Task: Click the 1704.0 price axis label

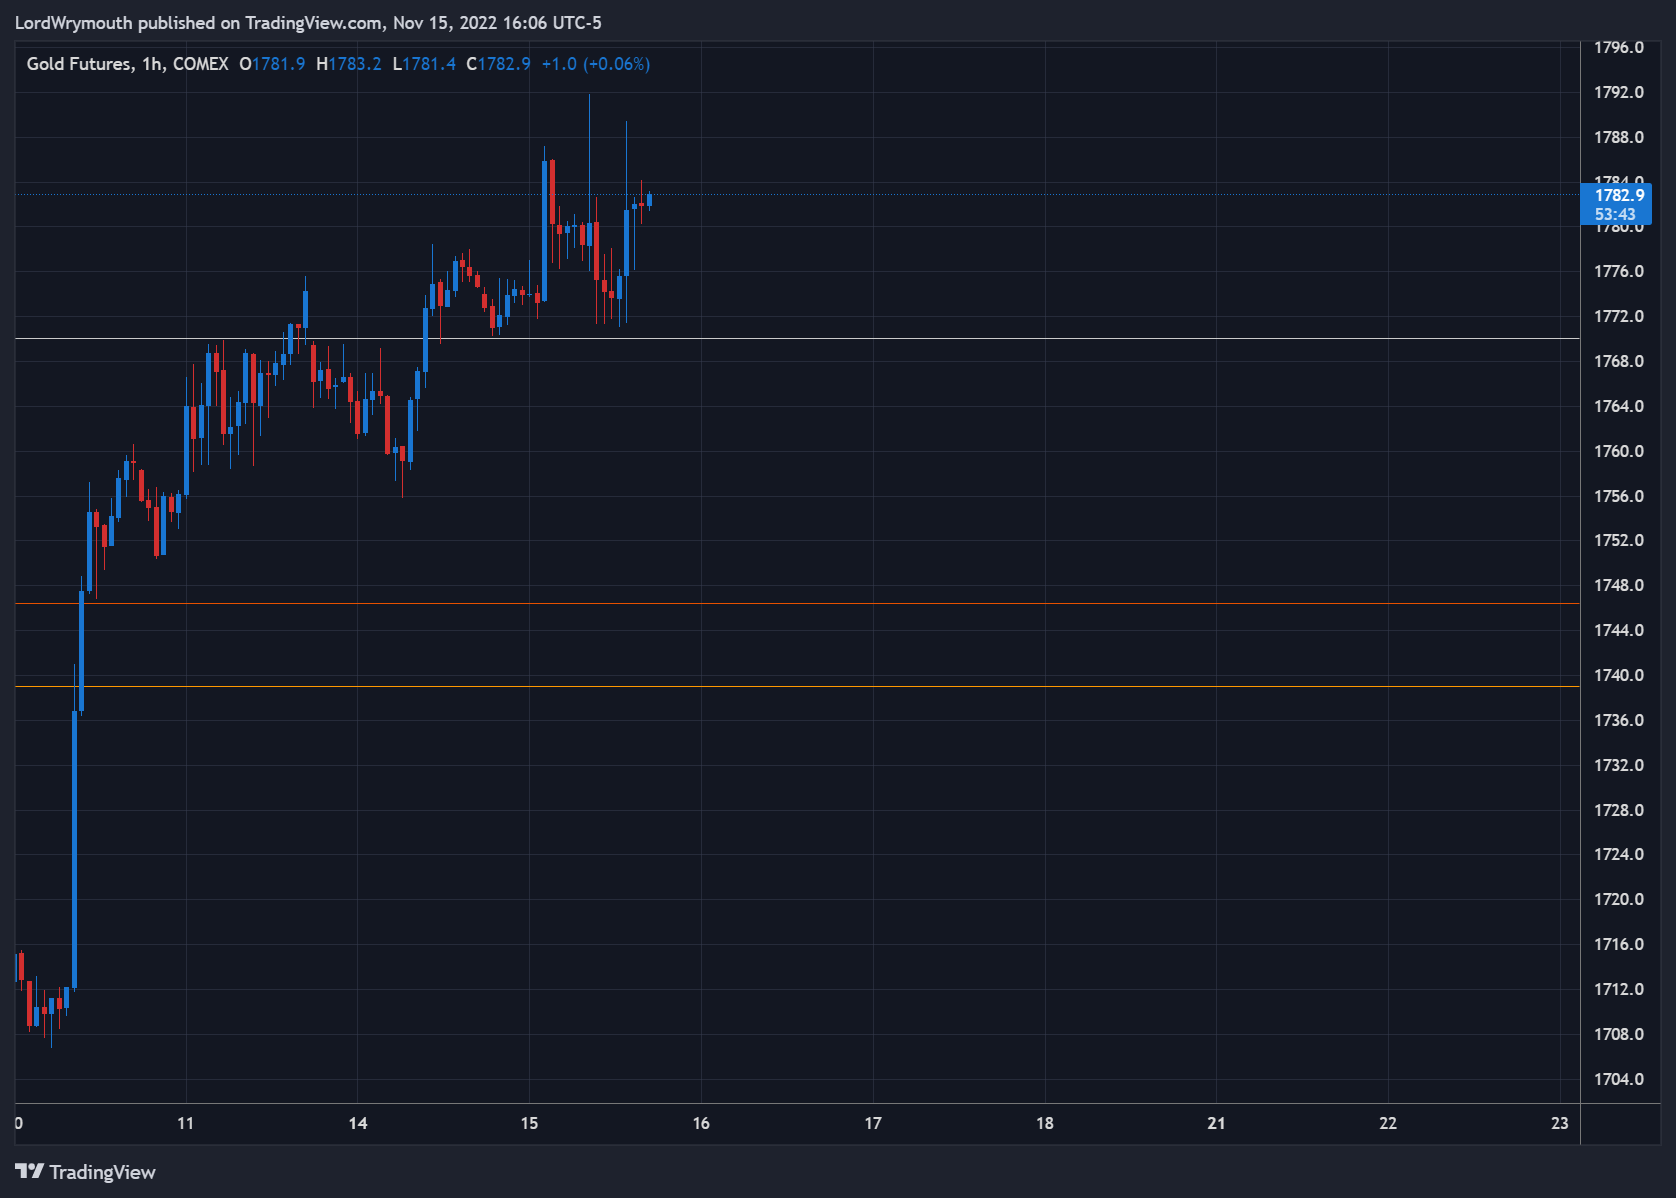Action: 1618,1079
